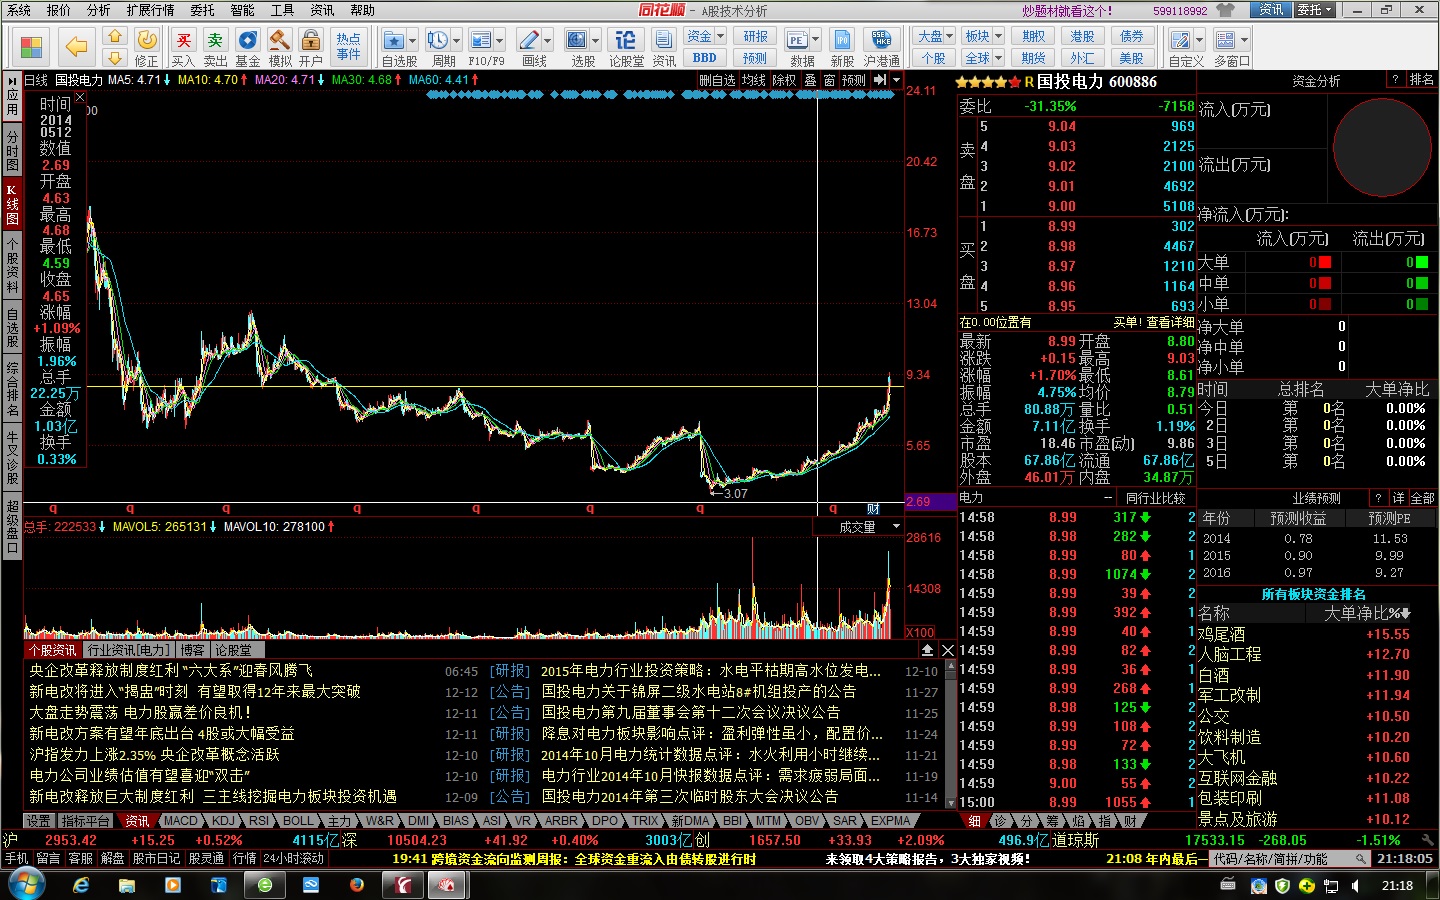The height and width of the screenshot is (900, 1440).
Task: Expand the 板块 dropdown
Action: (x=997, y=36)
